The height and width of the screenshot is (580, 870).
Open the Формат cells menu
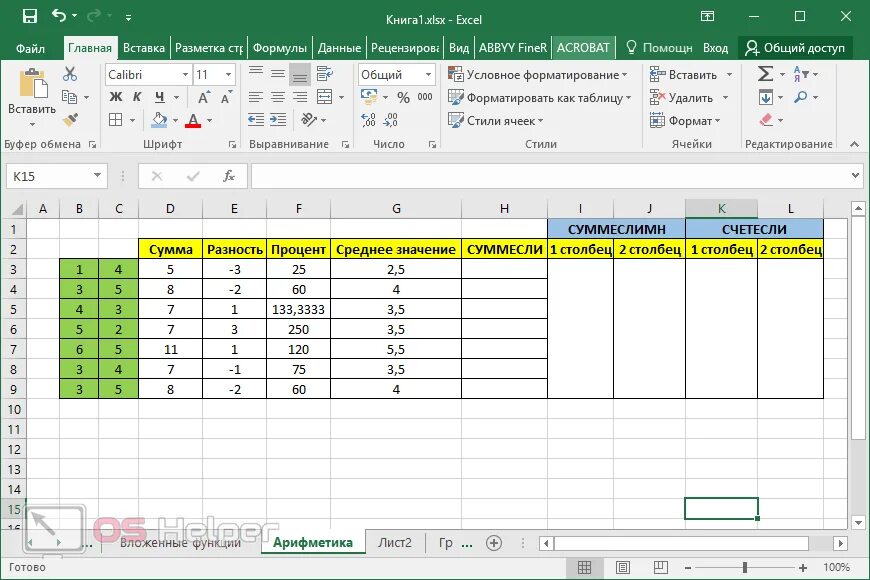pos(685,120)
